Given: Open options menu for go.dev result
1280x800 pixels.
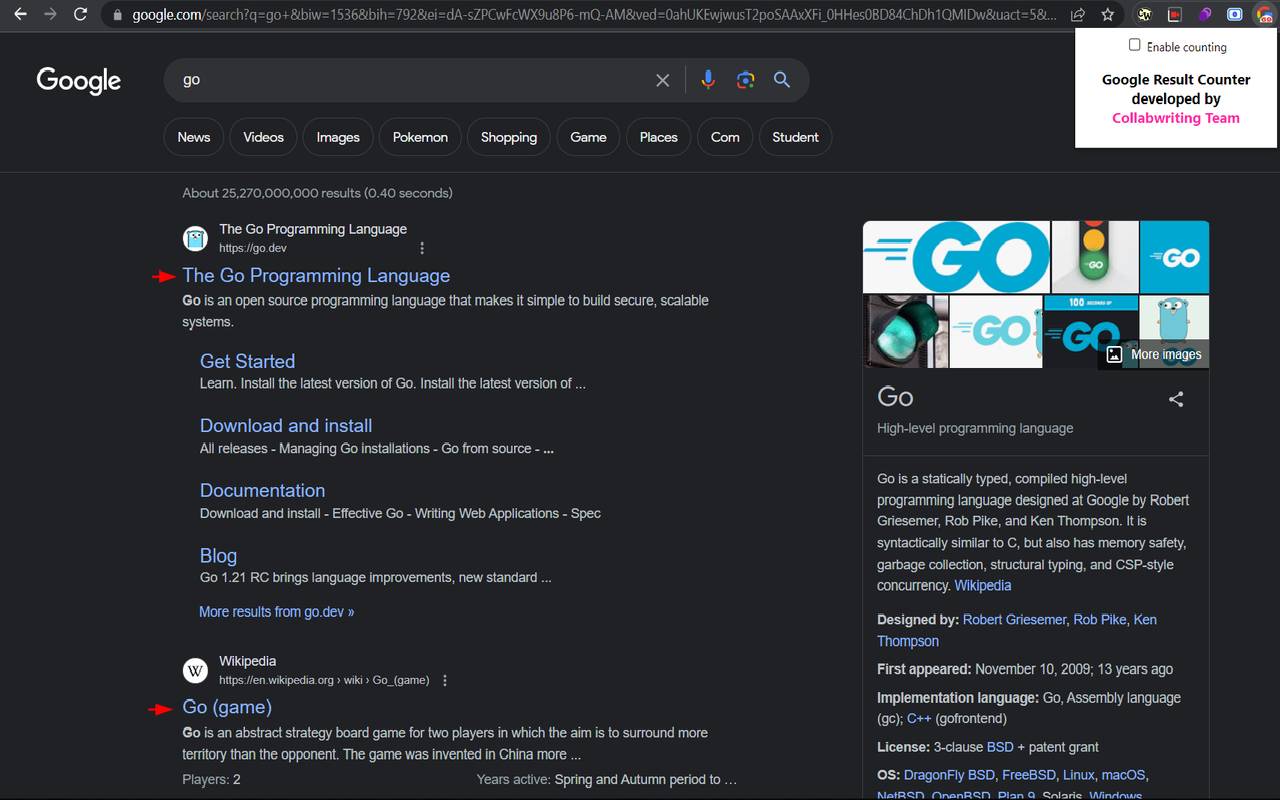Looking at the screenshot, I should 422,248.
